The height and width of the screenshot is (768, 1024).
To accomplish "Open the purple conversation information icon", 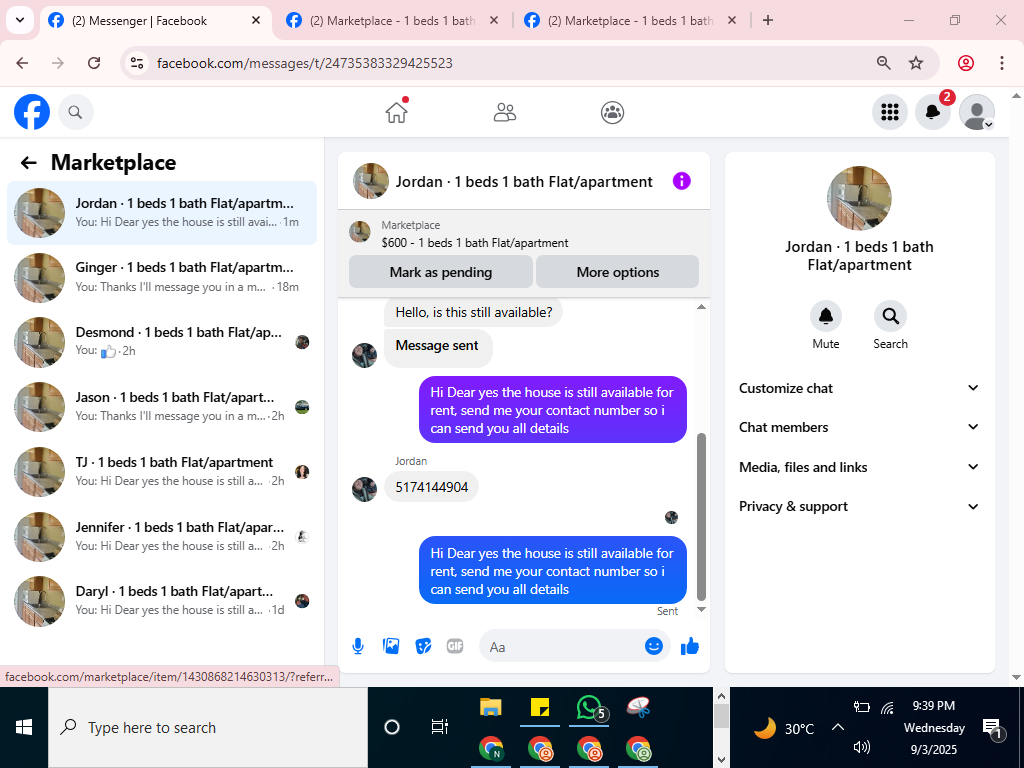I will coord(681,181).
